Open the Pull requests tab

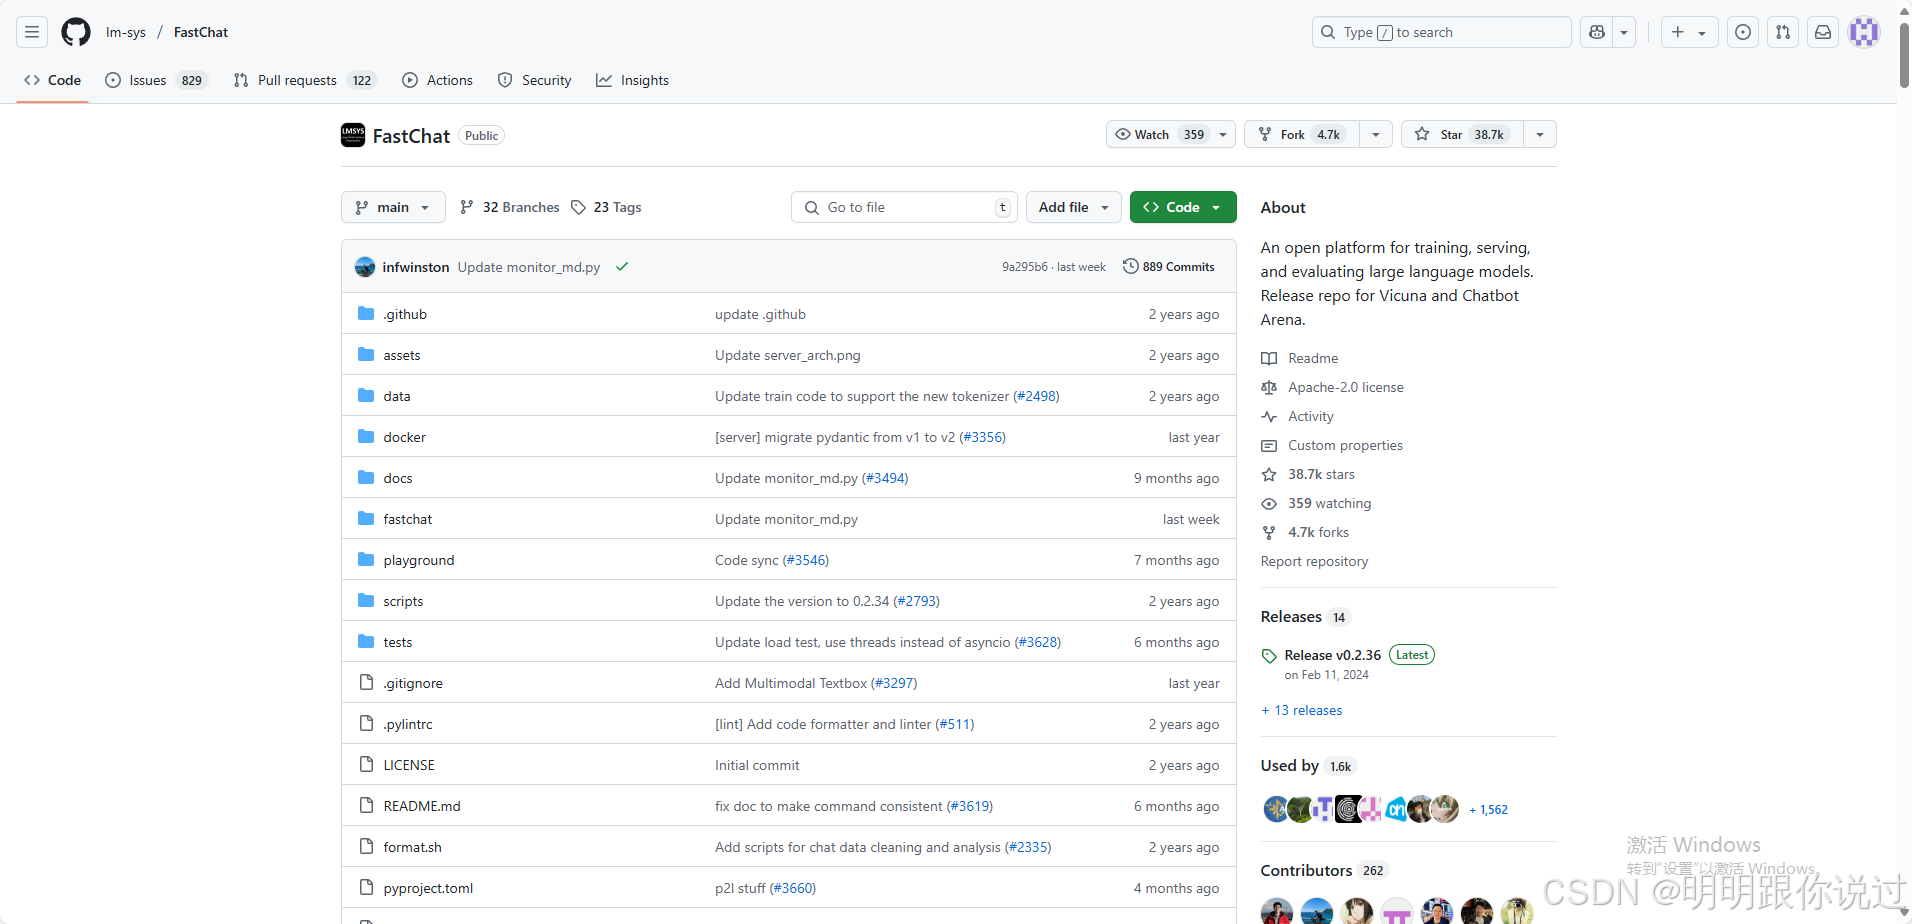pyautogui.click(x=304, y=80)
